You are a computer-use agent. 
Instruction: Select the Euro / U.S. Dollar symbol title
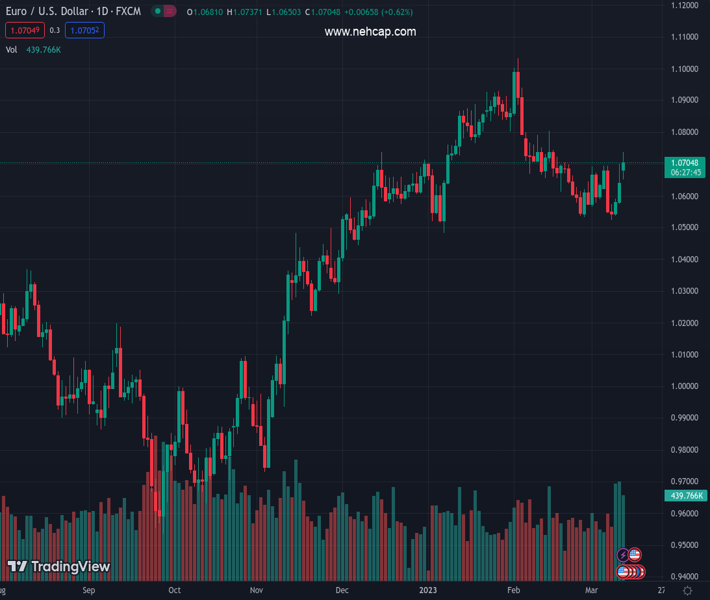(46, 12)
